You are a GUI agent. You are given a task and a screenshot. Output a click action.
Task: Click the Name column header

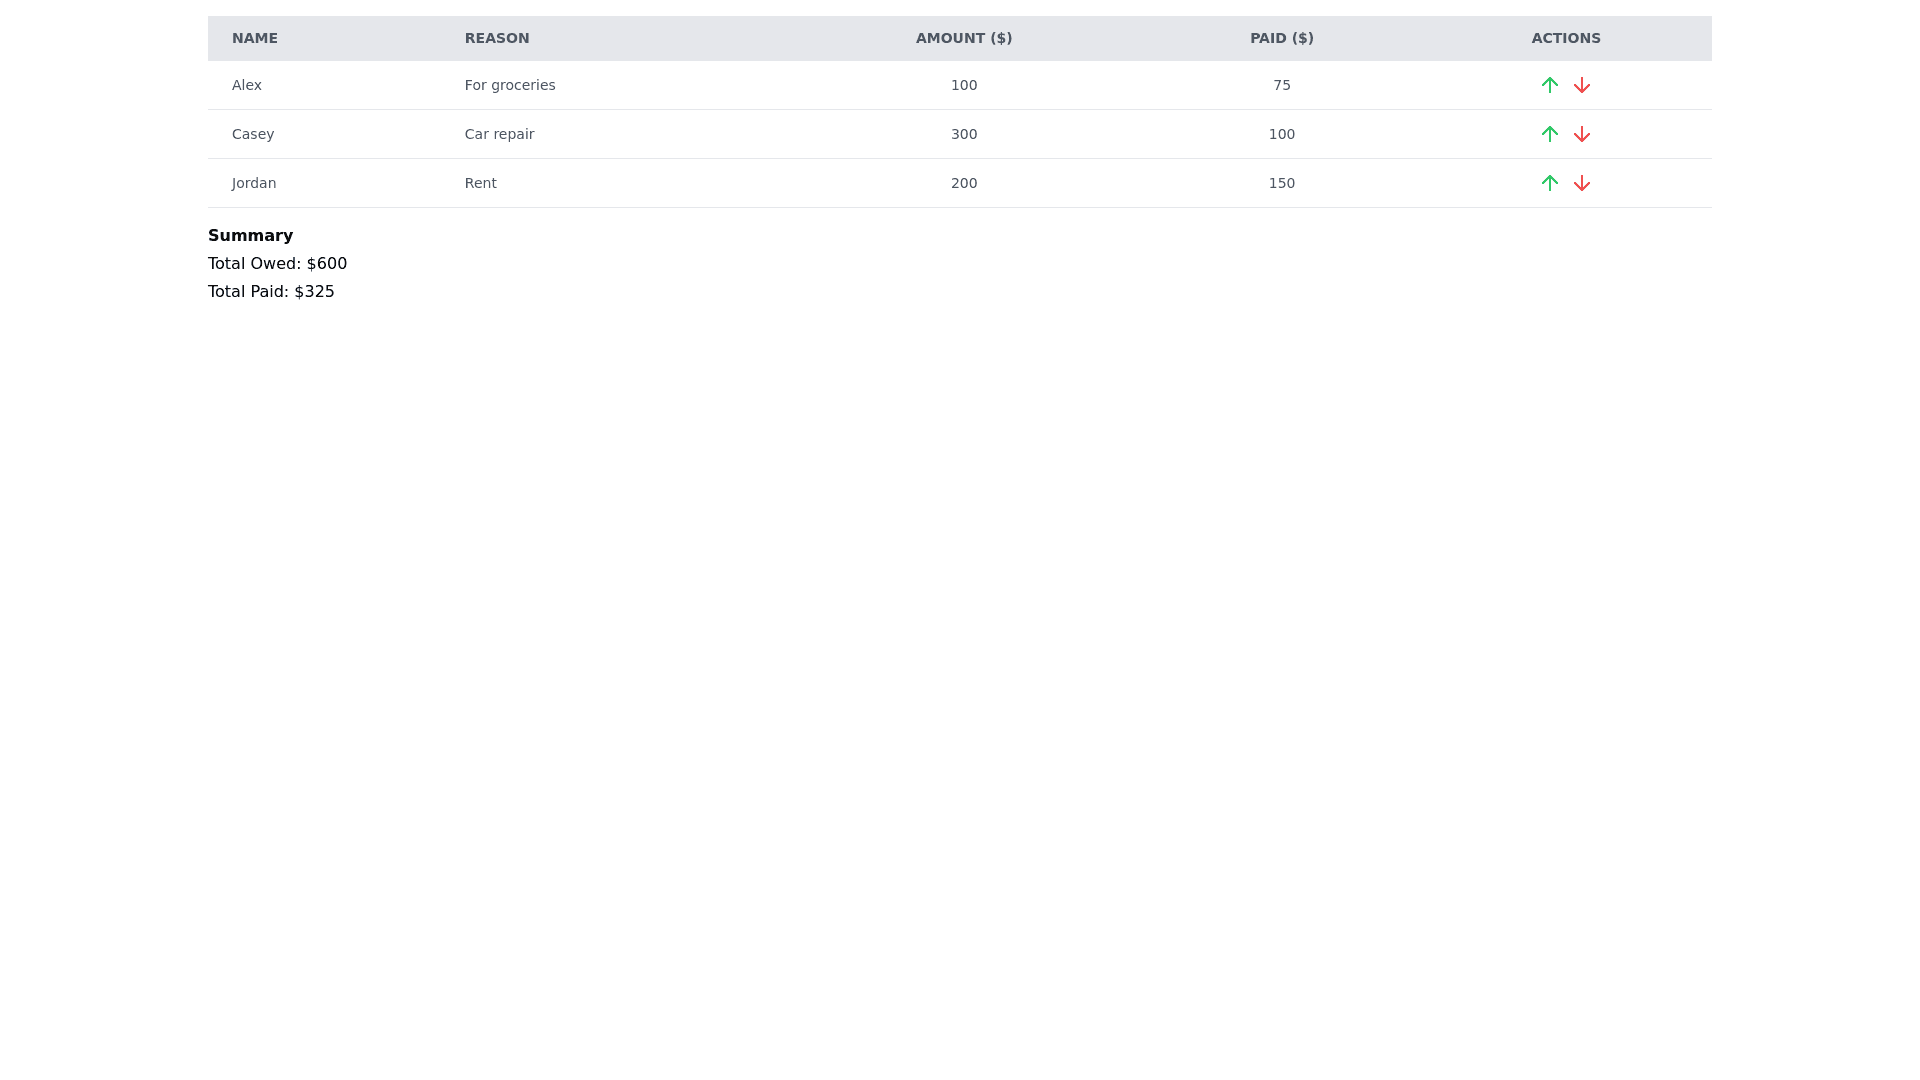pyautogui.click(x=255, y=38)
